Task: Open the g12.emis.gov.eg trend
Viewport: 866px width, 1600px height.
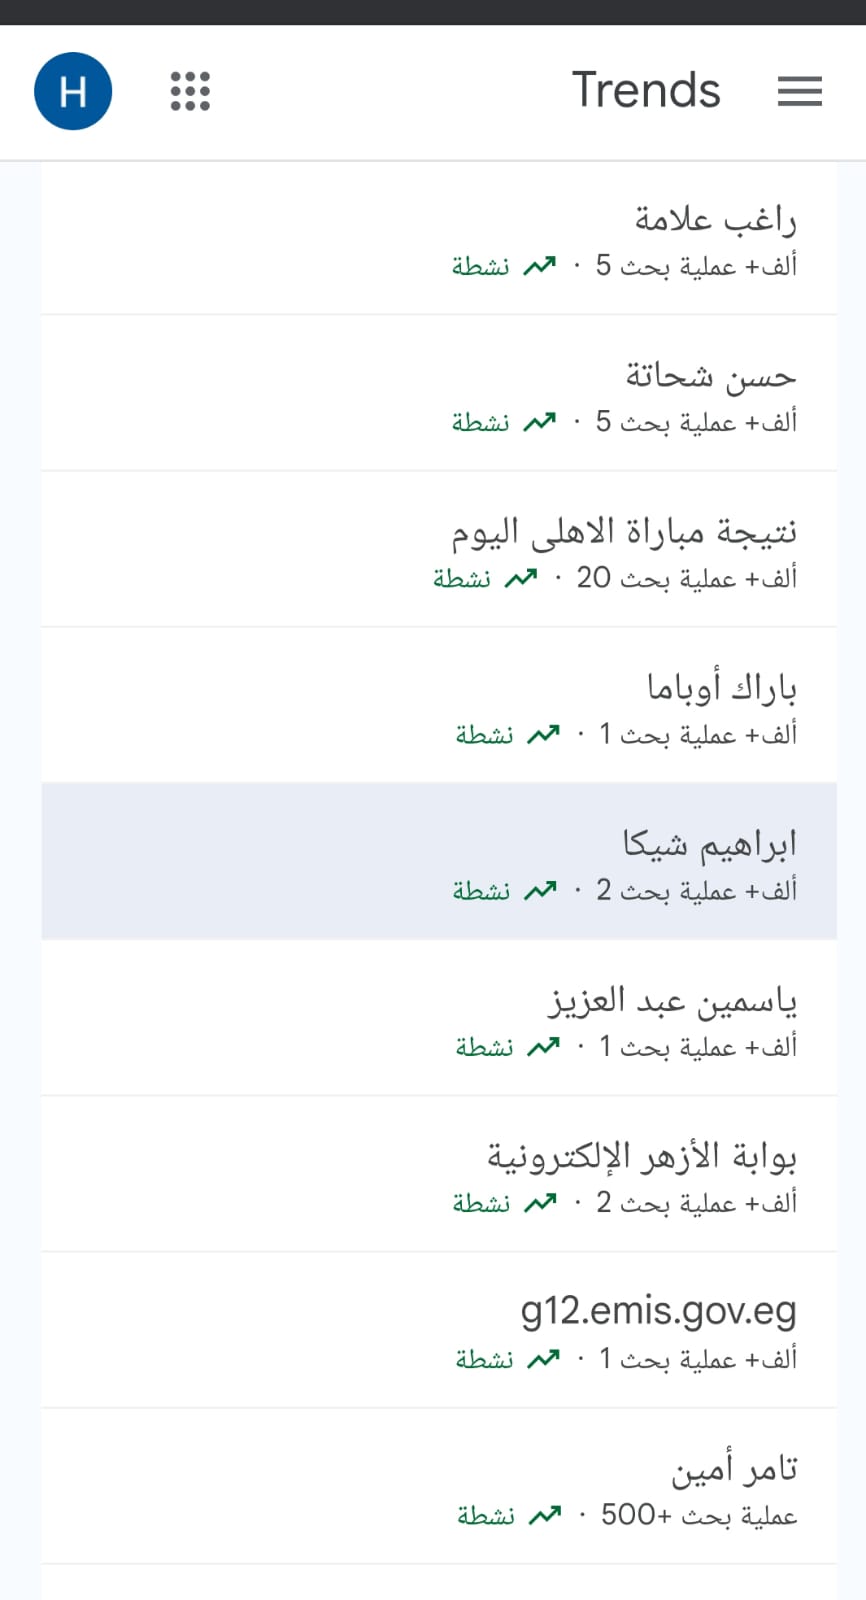Action: click(439, 1330)
